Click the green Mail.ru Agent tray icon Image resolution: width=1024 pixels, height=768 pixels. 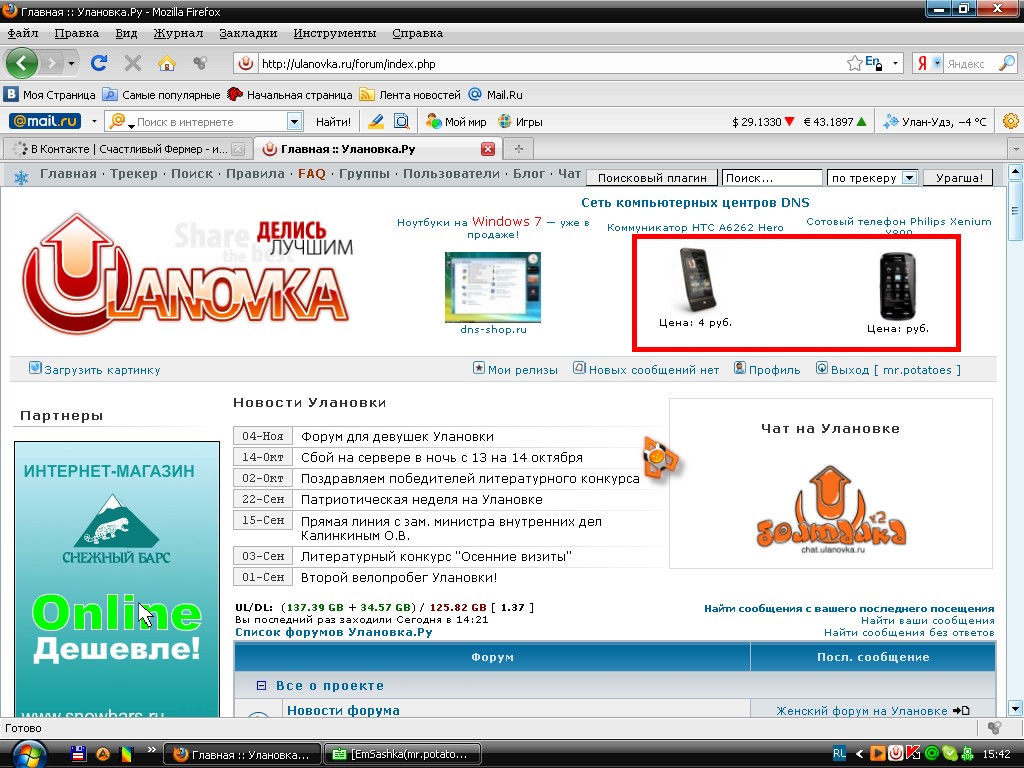(x=932, y=754)
